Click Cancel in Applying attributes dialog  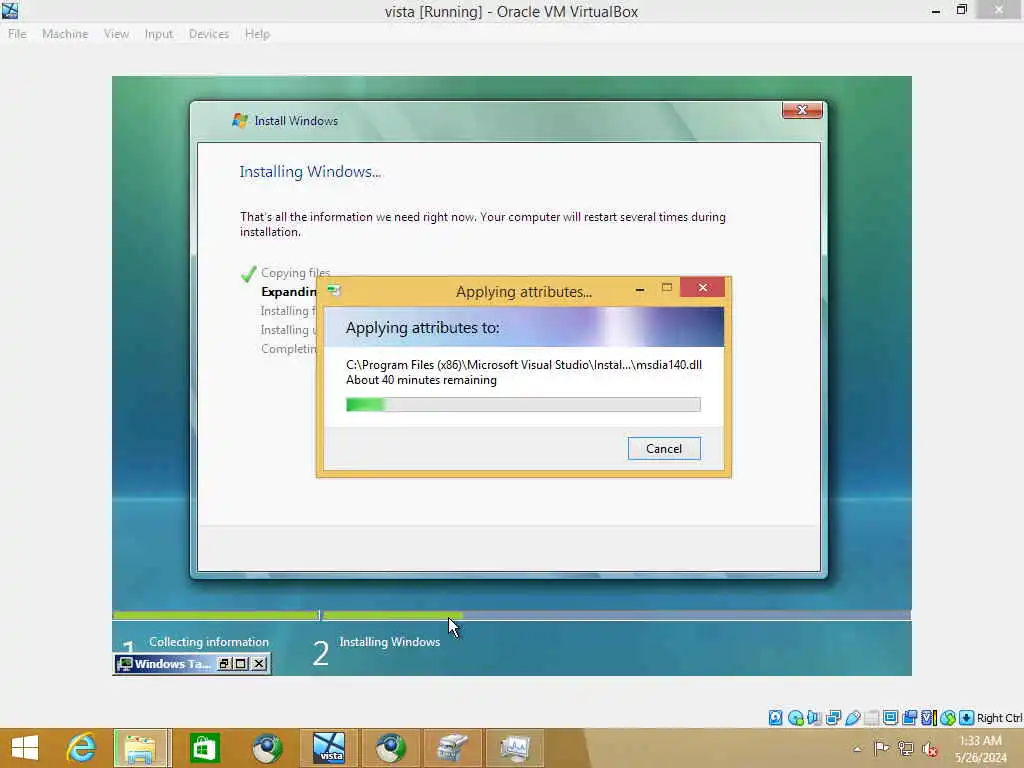point(664,449)
